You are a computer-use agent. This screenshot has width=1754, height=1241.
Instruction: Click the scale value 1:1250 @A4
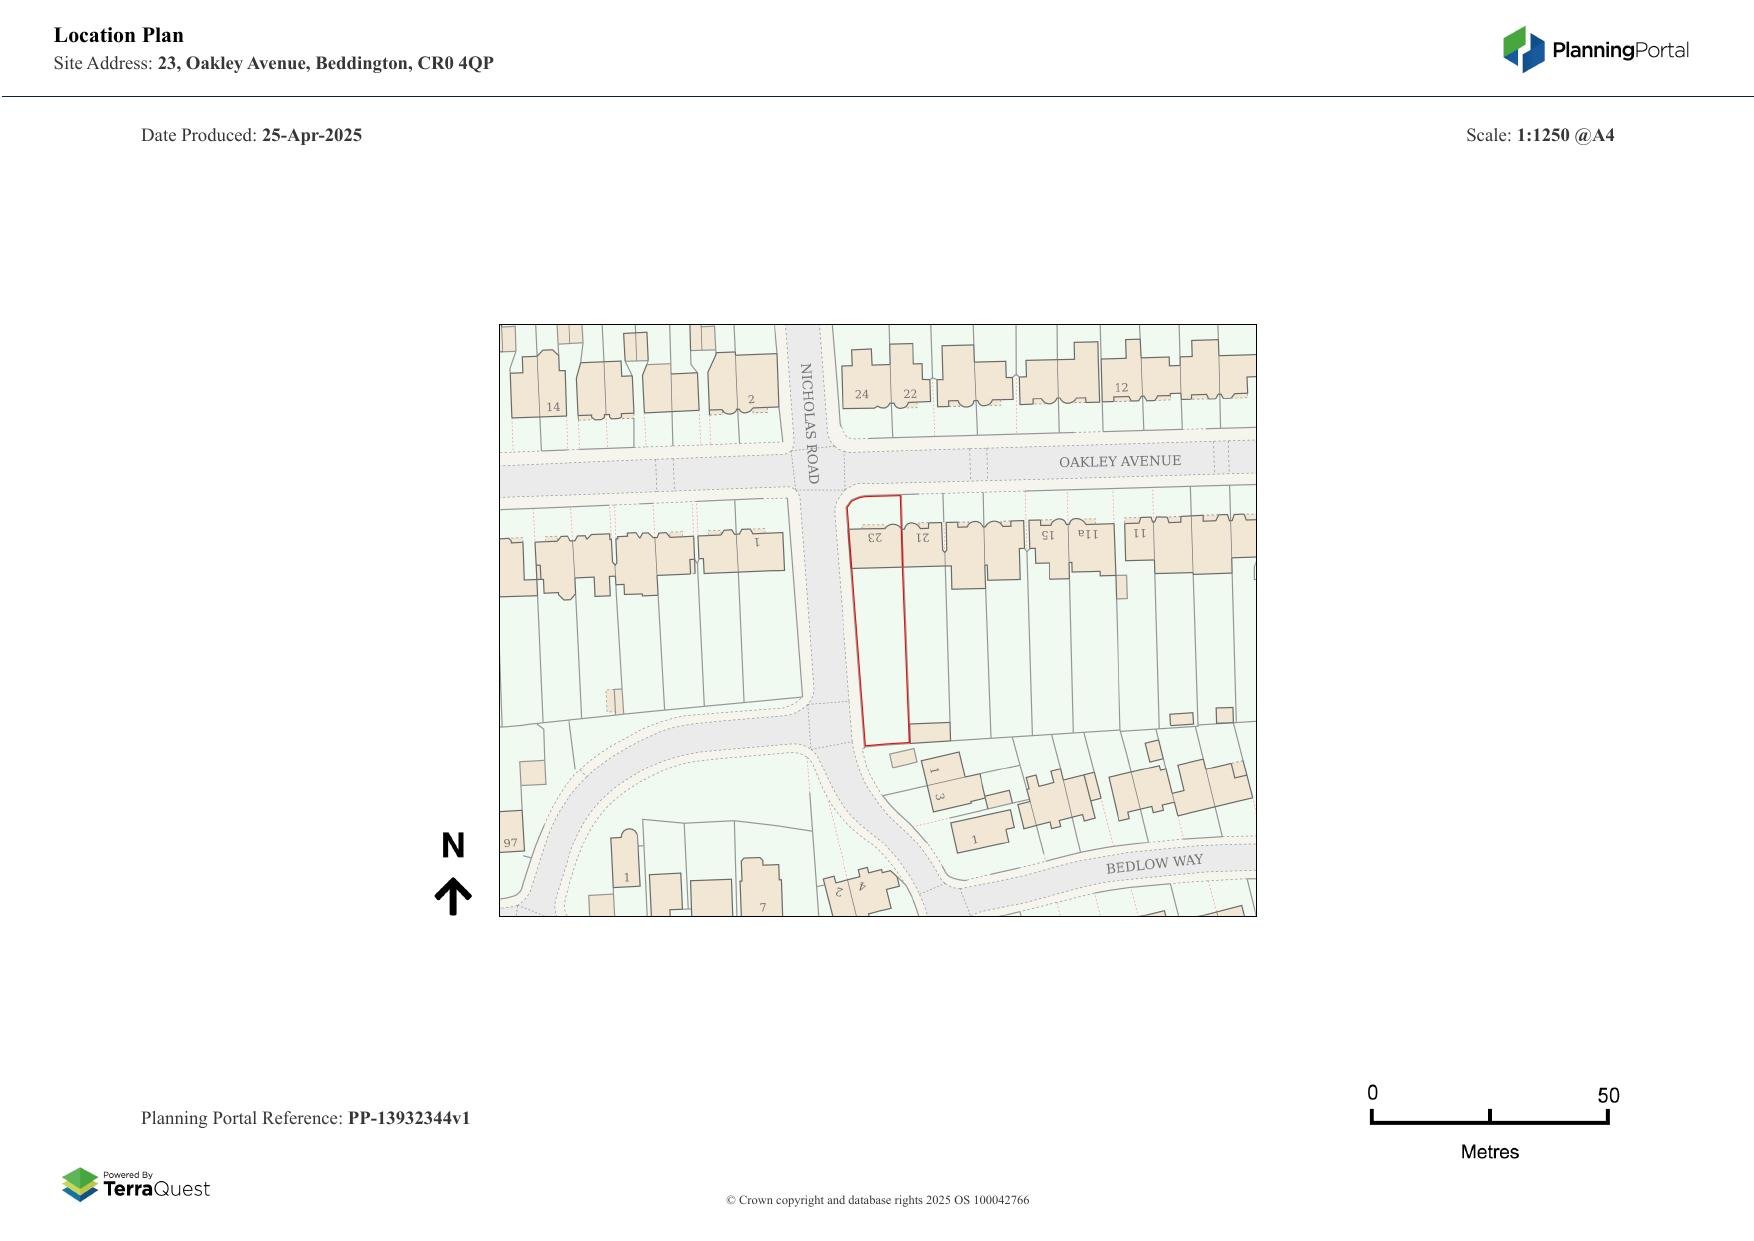tap(1565, 135)
